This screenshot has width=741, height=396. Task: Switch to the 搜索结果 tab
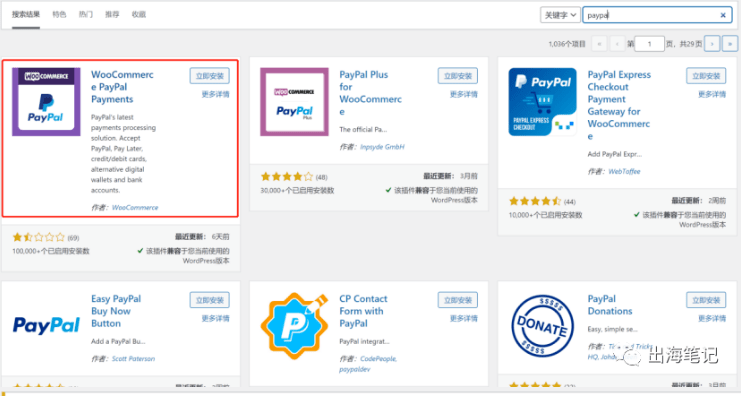point(26,15)
